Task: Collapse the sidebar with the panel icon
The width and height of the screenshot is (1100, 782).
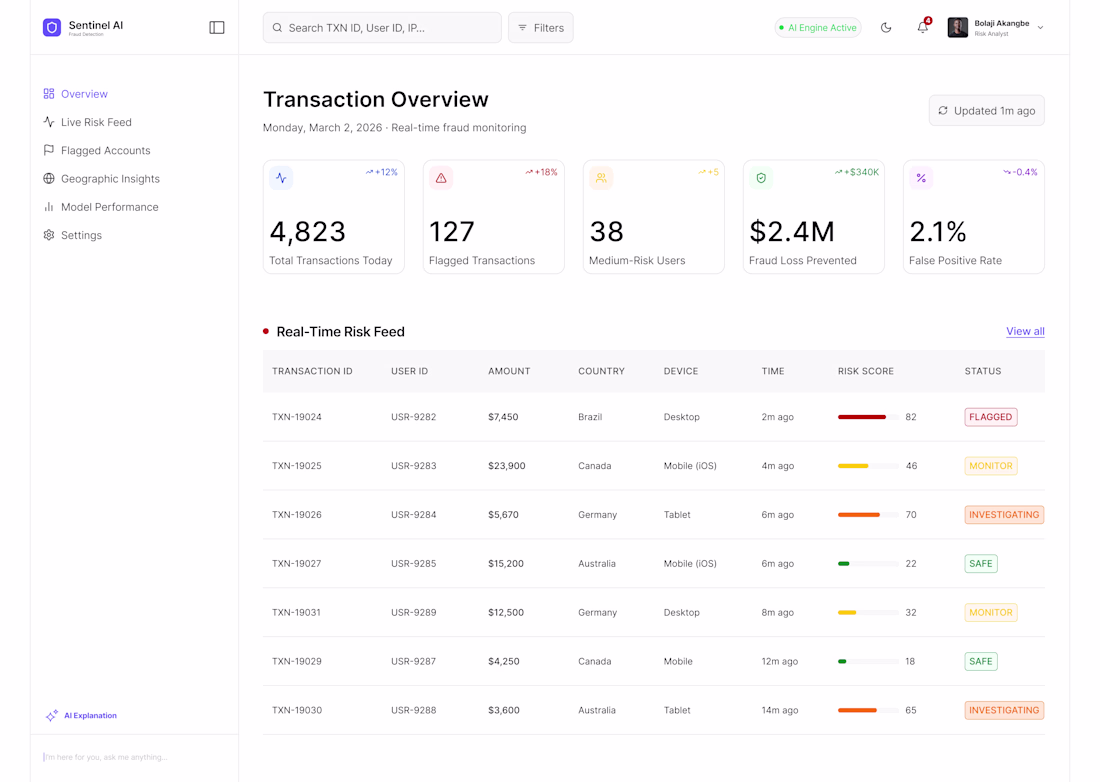Action: click(217, 27)
